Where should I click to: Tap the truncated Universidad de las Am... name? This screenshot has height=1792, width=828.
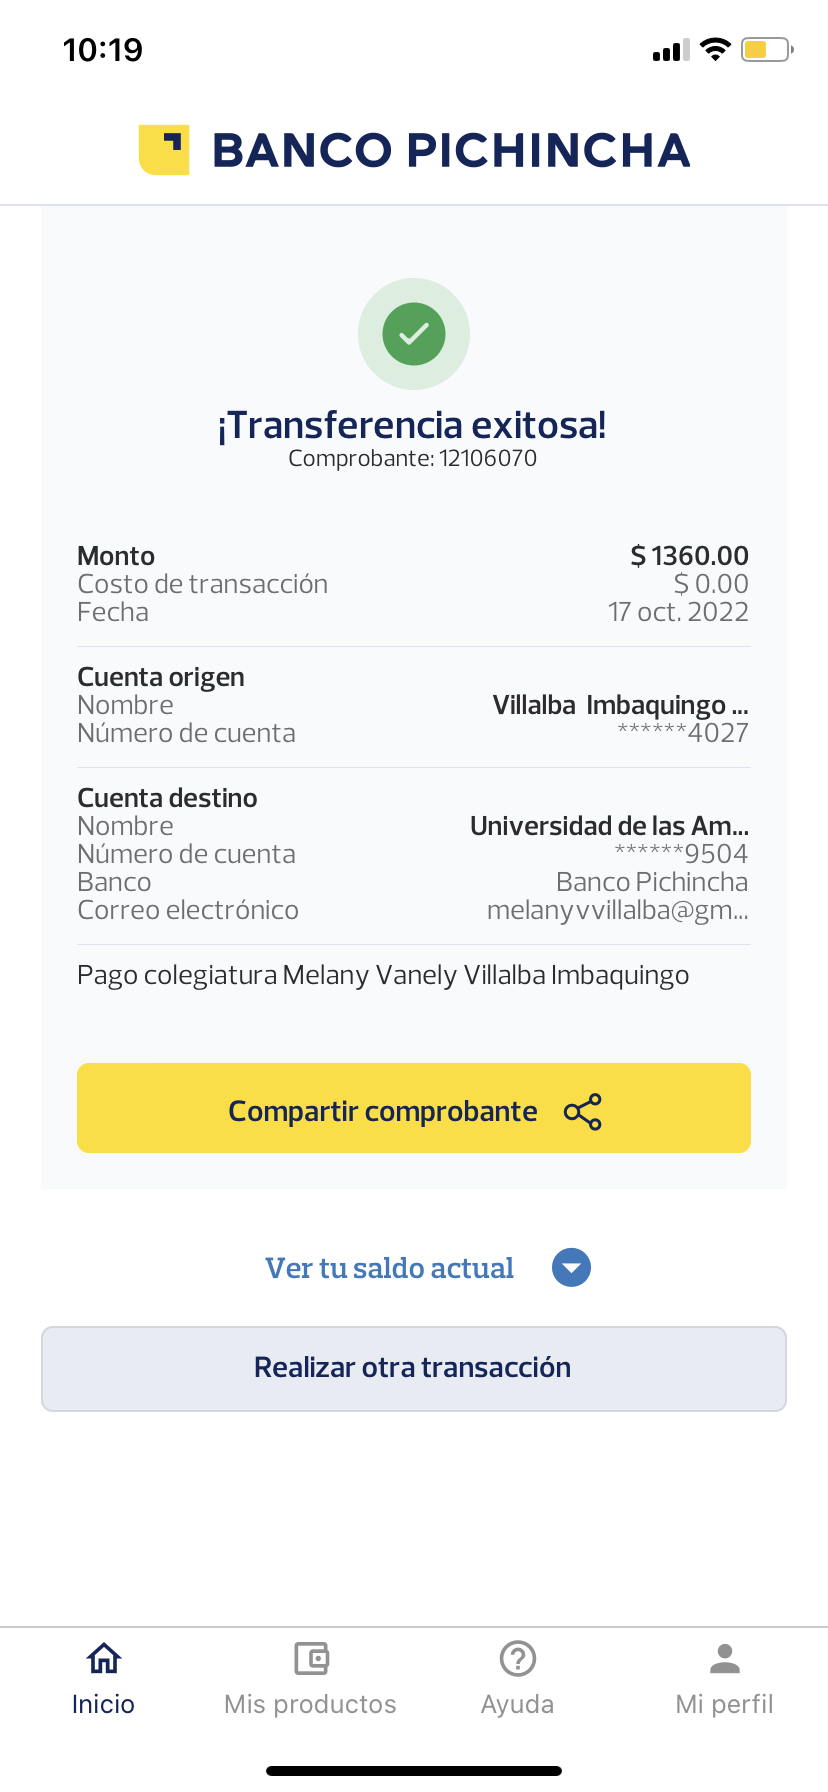(x=609, y=826)
